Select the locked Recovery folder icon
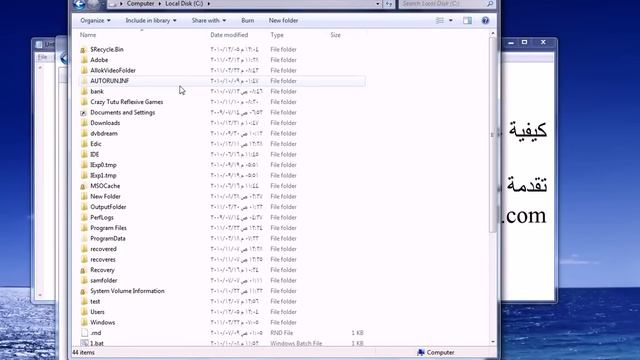This screenshot has height=360, width=640. pos(84,270)
